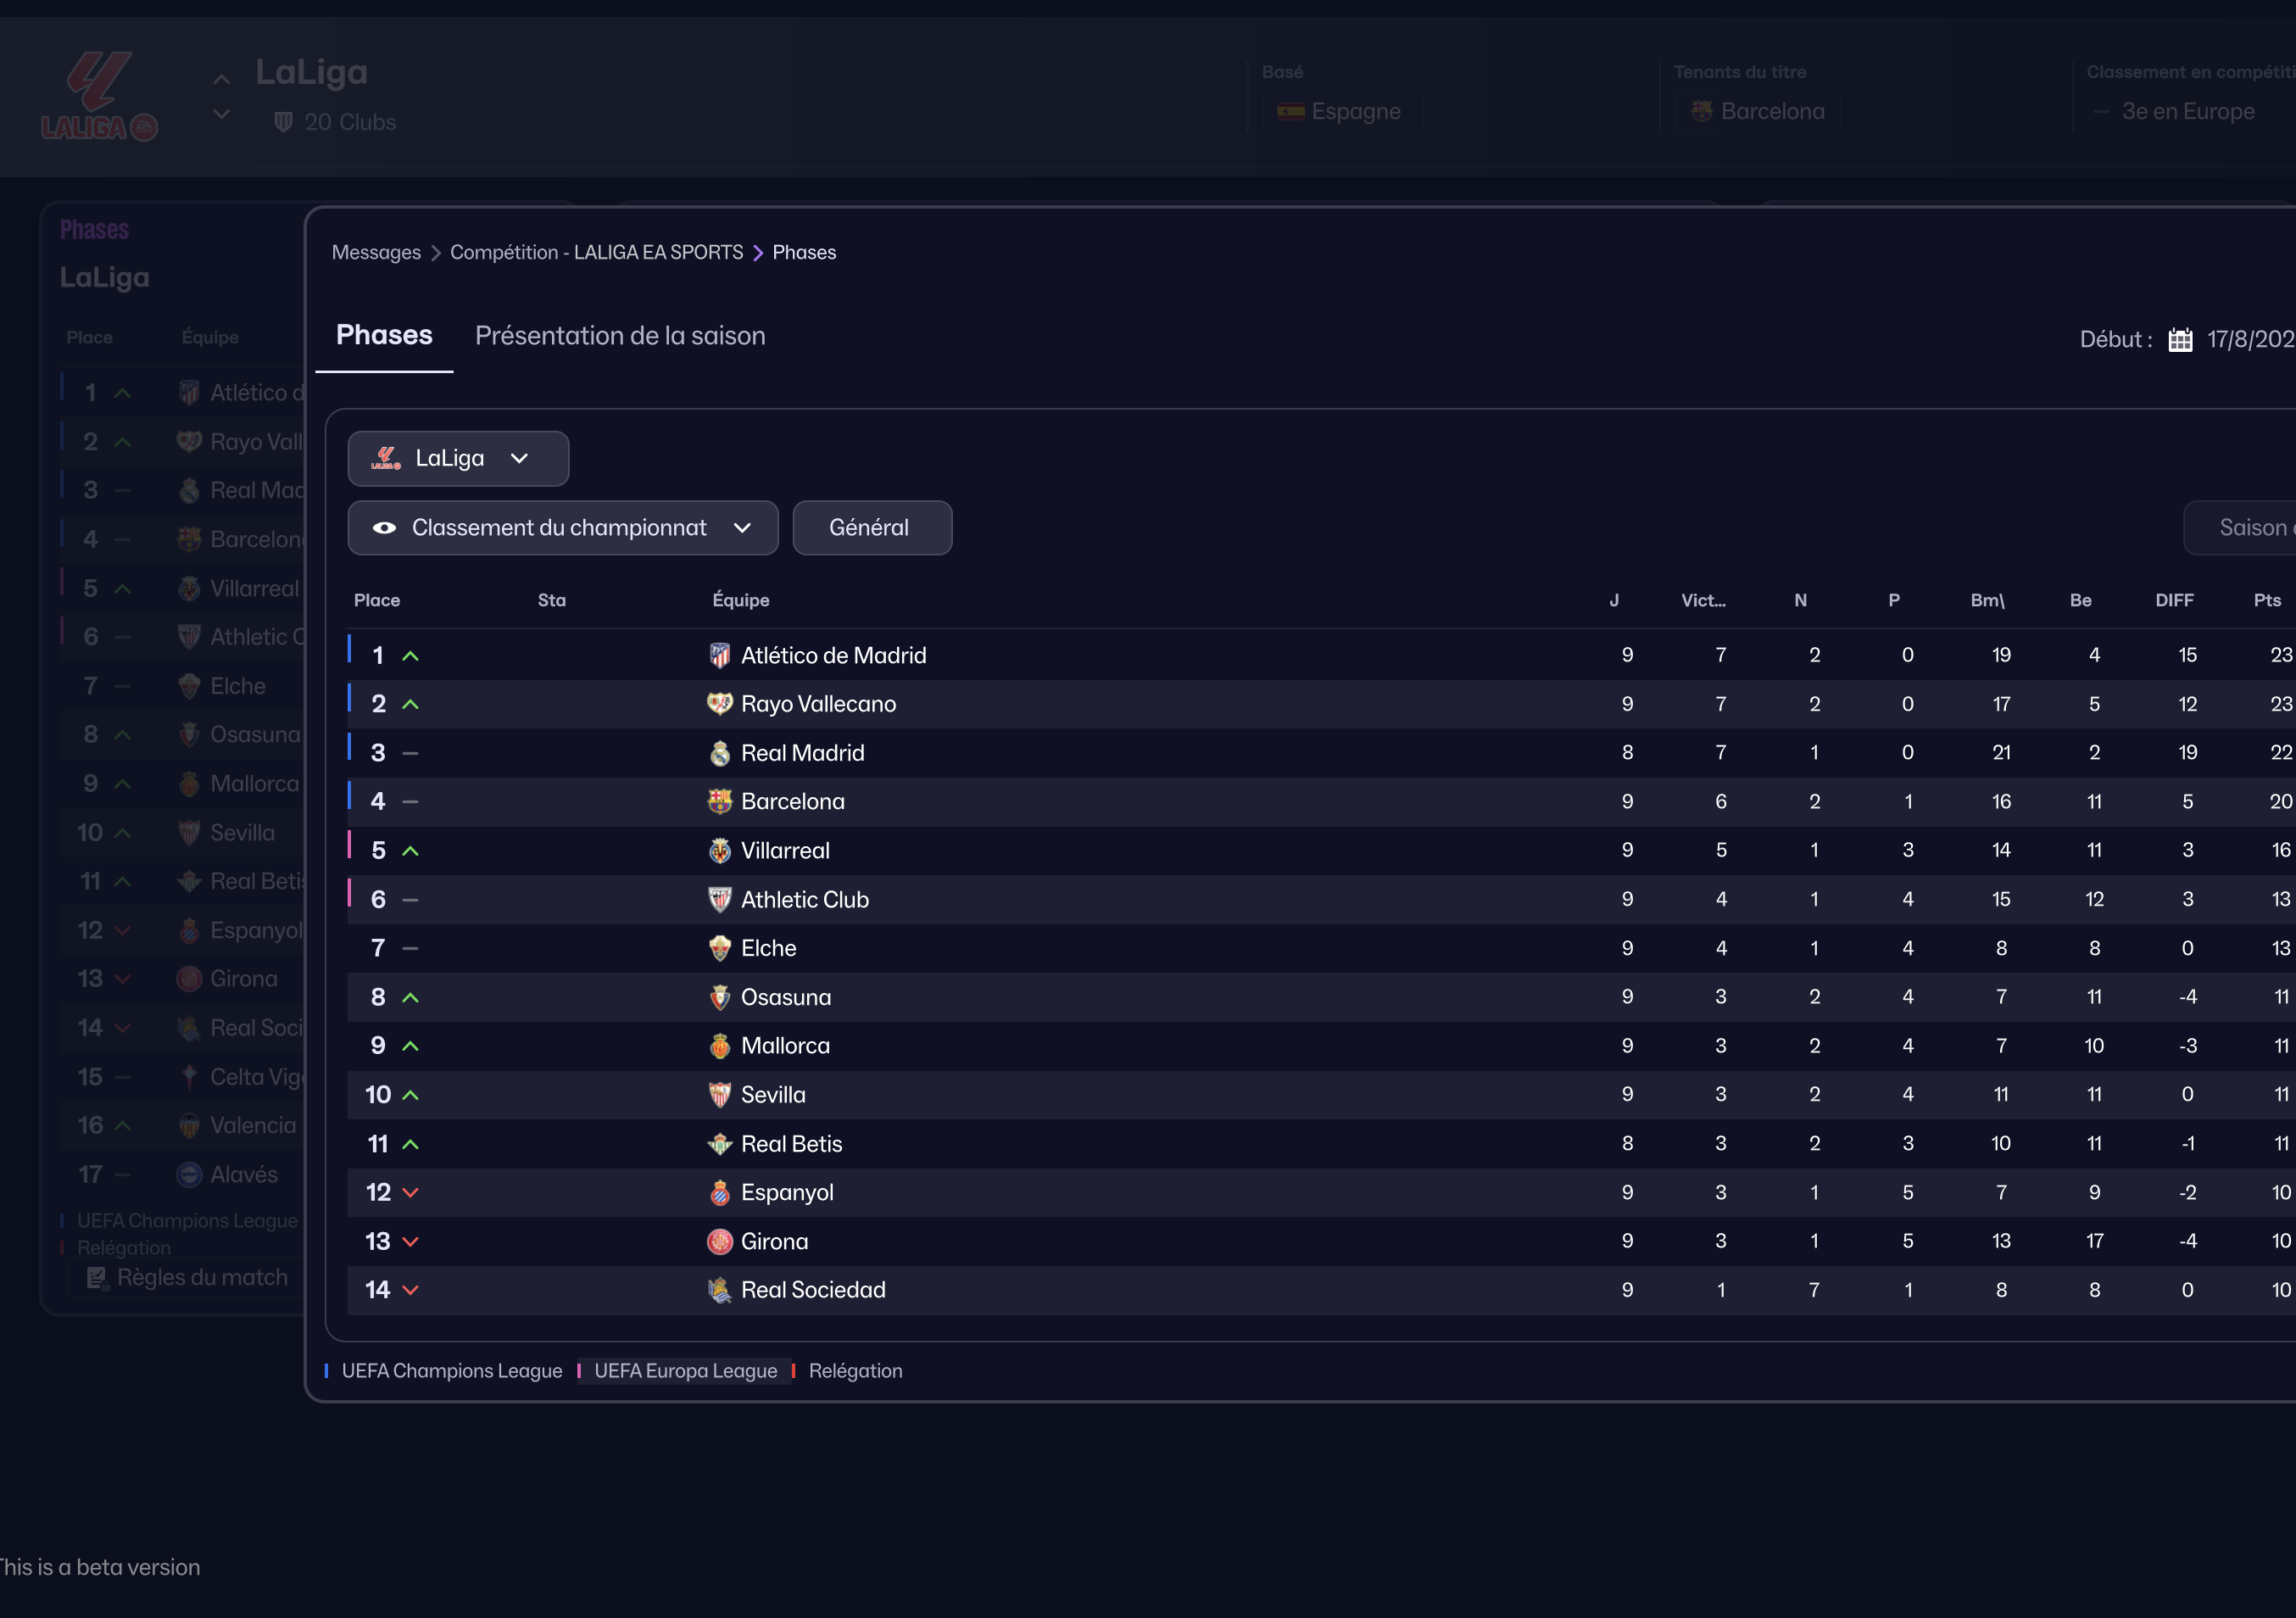Toggle the UEFA Champions League legend filter
The width and height of the screenshot is (2296, 1618).
tap(450, 1371)
